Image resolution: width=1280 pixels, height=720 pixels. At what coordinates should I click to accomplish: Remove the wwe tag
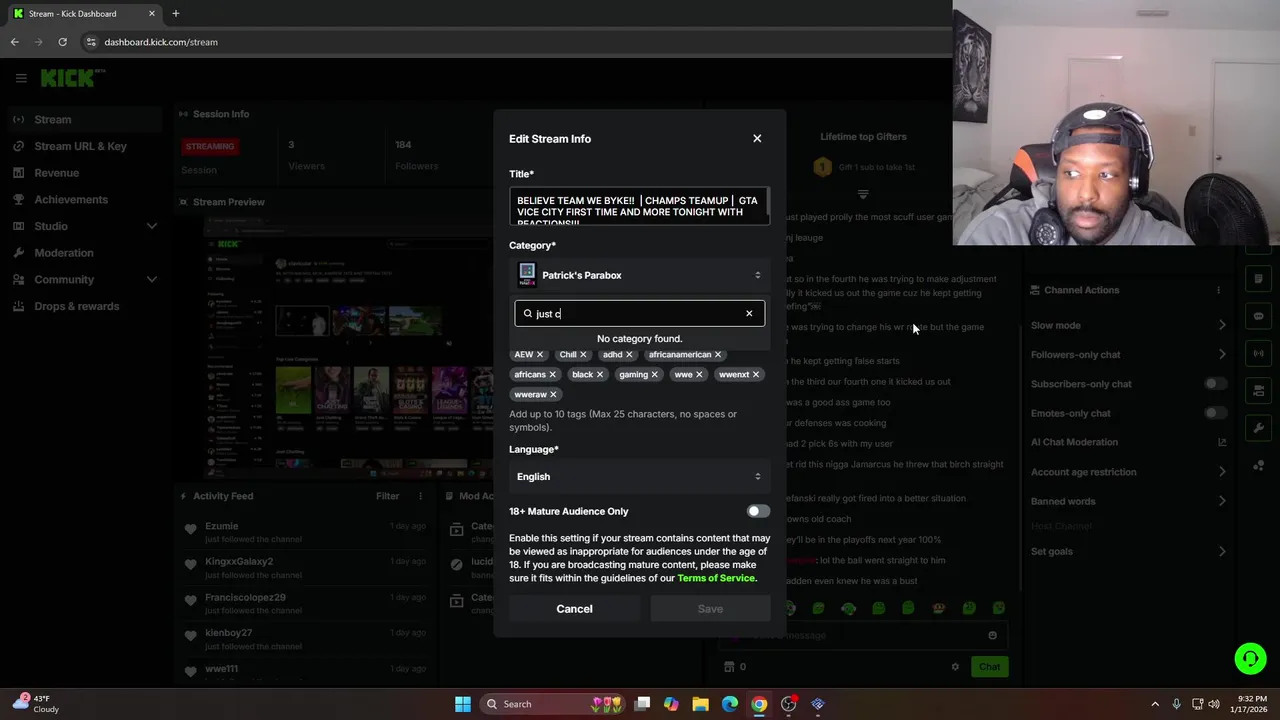(699, 374)
